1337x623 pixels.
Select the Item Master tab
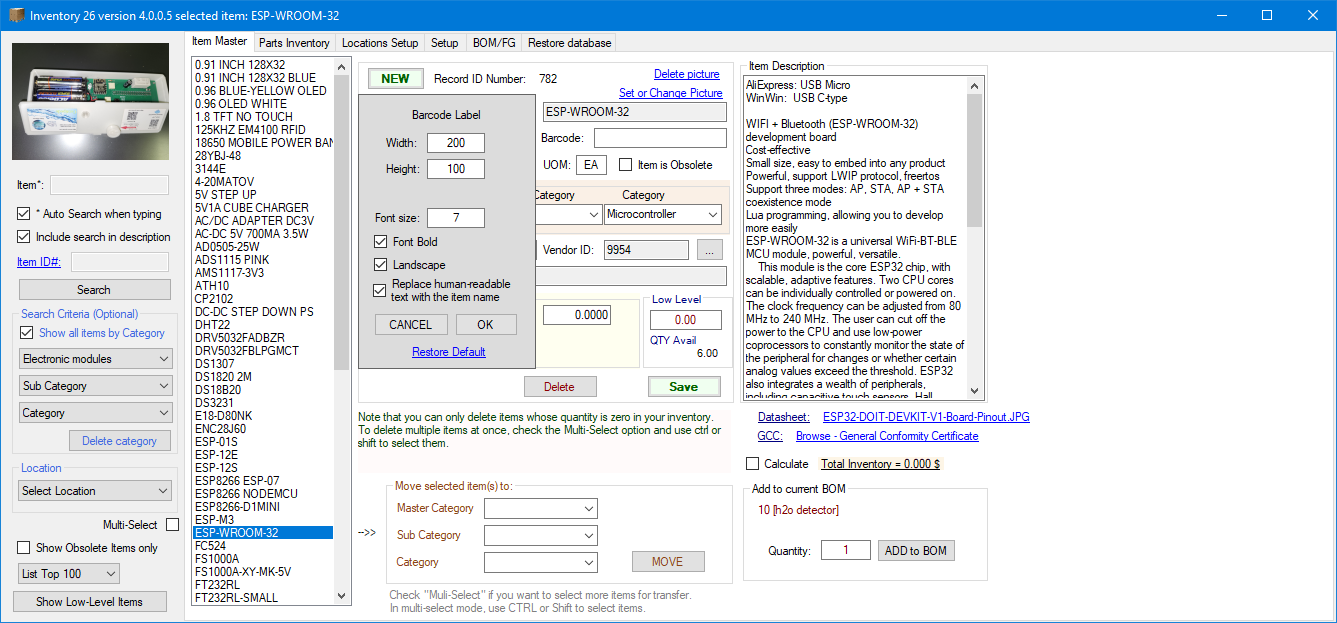219,41
